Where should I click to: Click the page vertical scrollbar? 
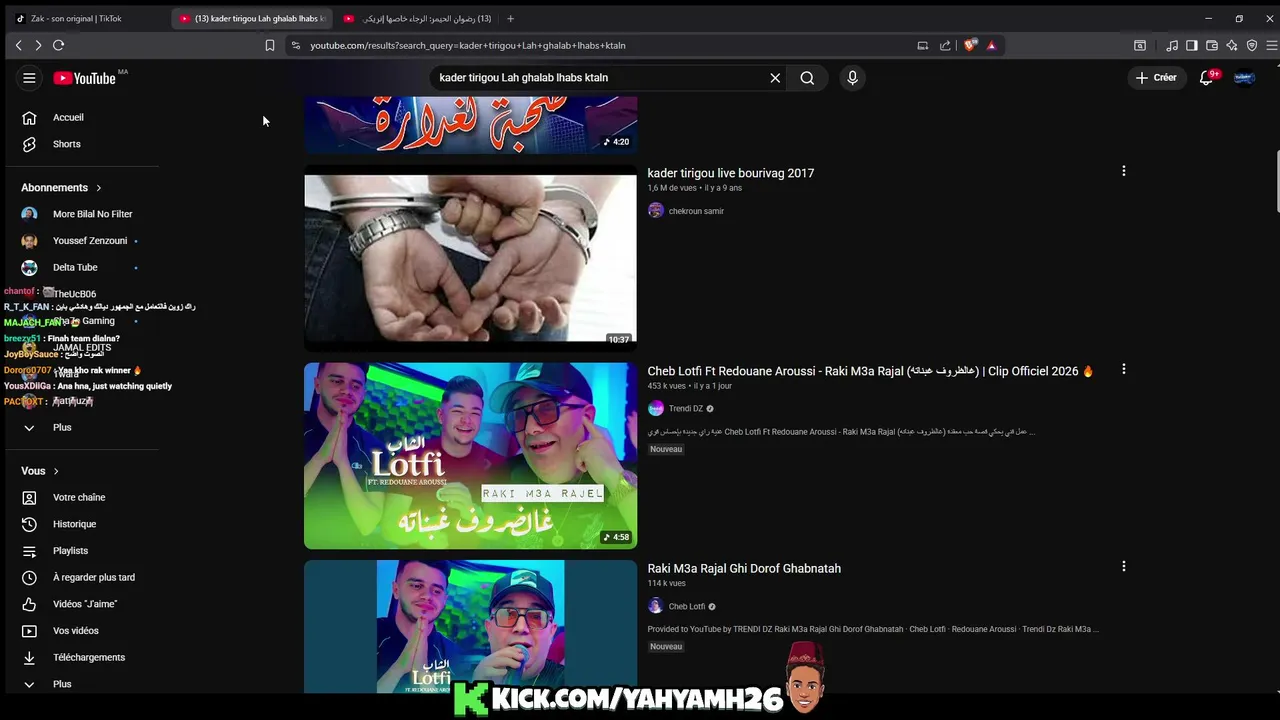click(x=1276, y=180)
